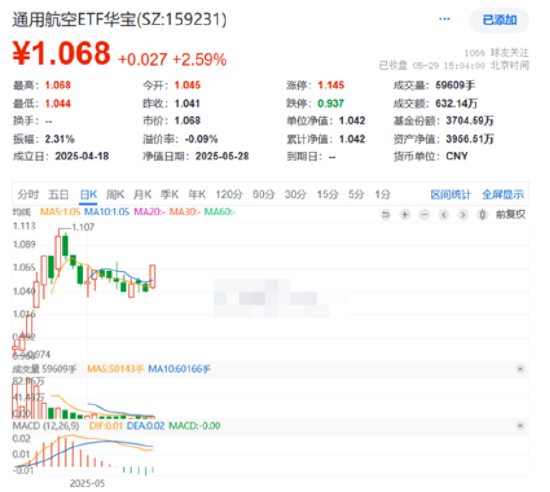This screenshot has height=492, width=550.
Task: Open 全屏显示 fullscreen display link
Action: pos(503,194)
